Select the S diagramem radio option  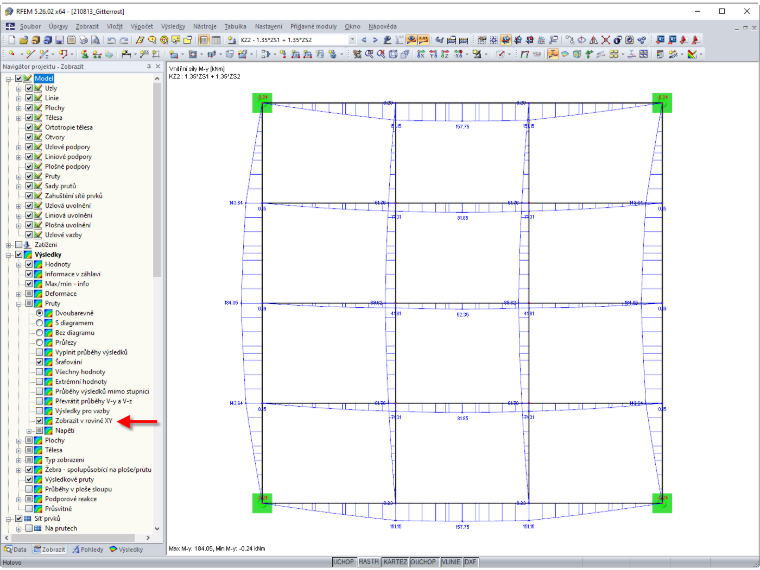tap(39, 323)
